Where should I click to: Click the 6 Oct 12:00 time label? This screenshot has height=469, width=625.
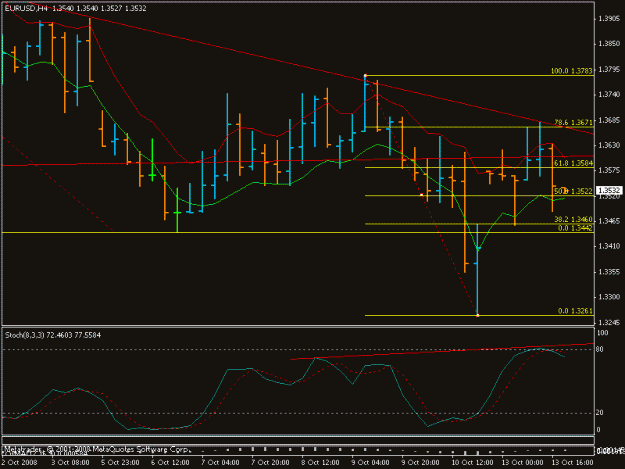(170, 463)
